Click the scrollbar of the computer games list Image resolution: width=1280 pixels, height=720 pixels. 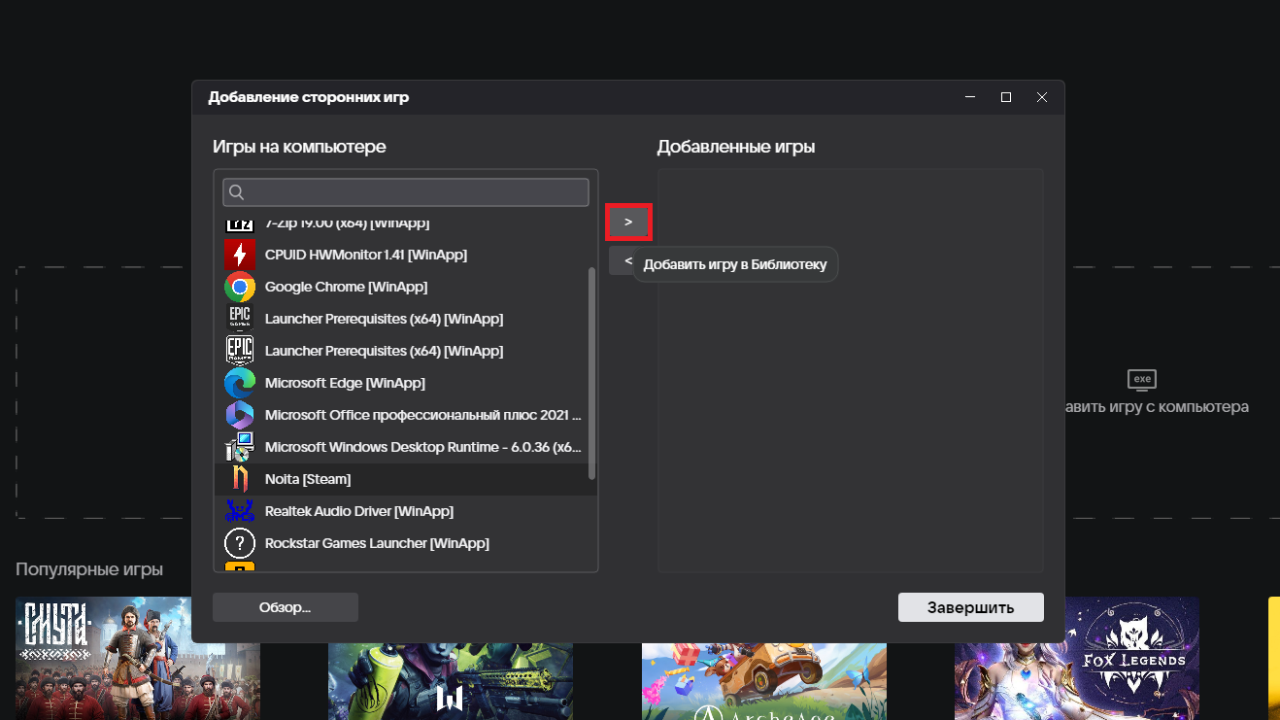click(x=592, y=372)
